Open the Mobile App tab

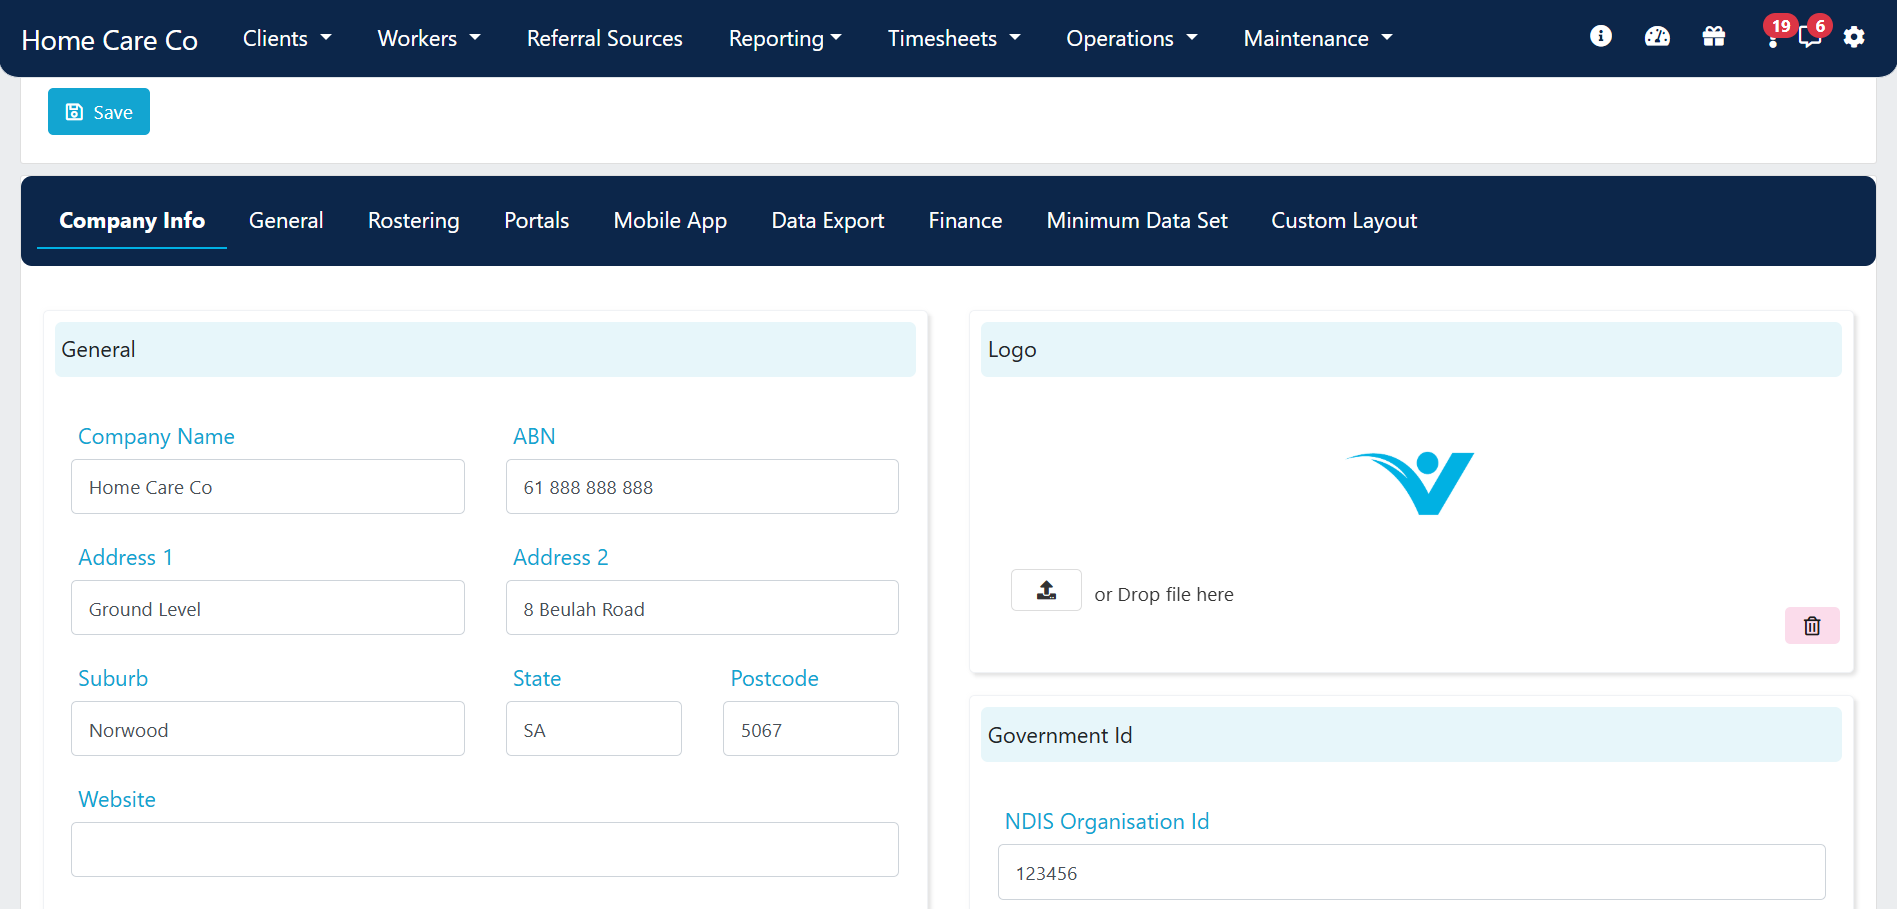[670, 220]
